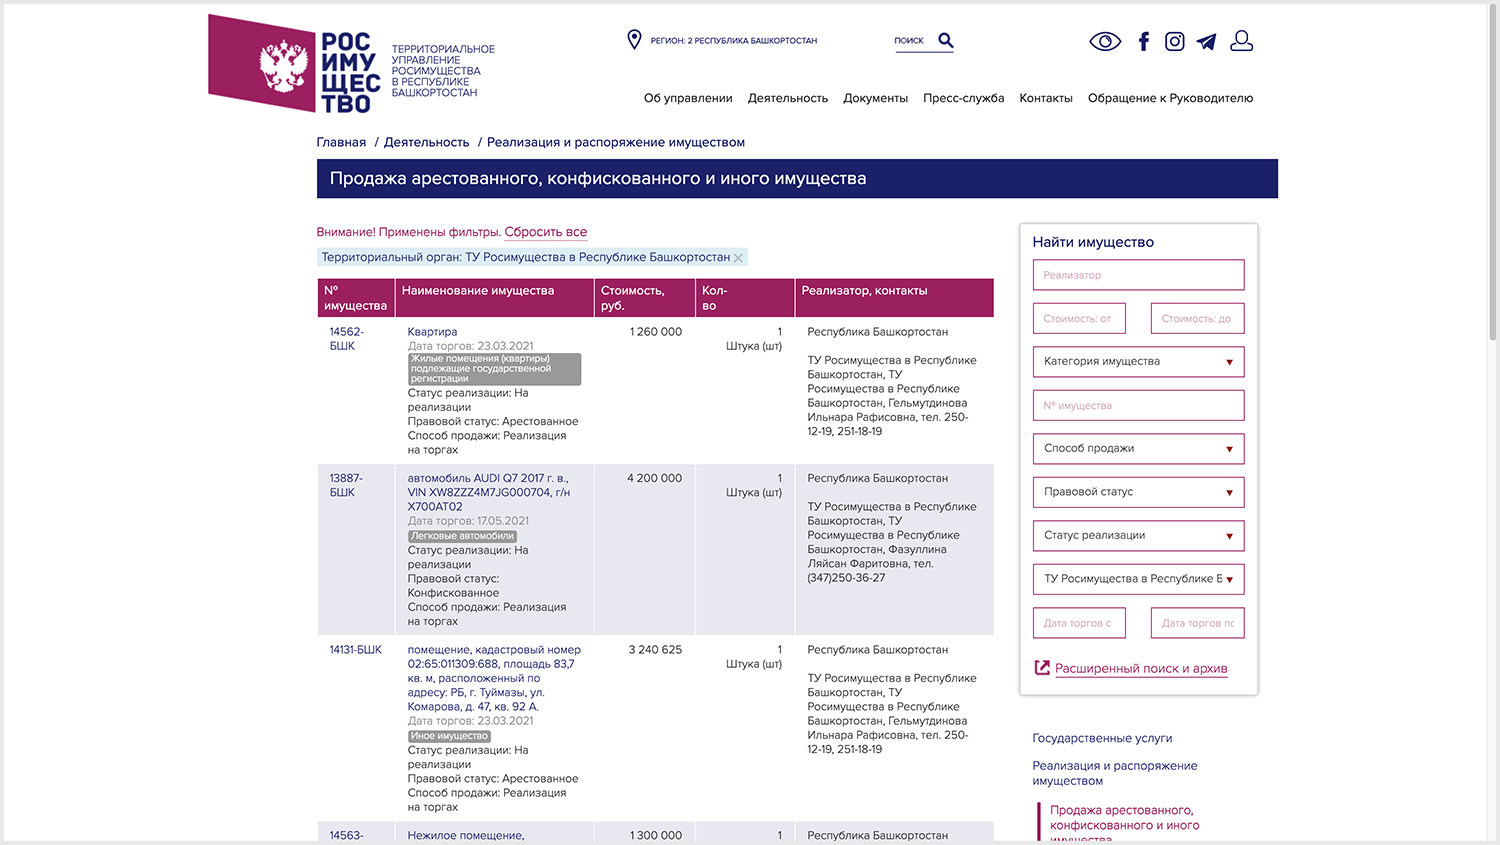Click the Дата торгов с field
1500x845 pixels.
pos(1079,623)
